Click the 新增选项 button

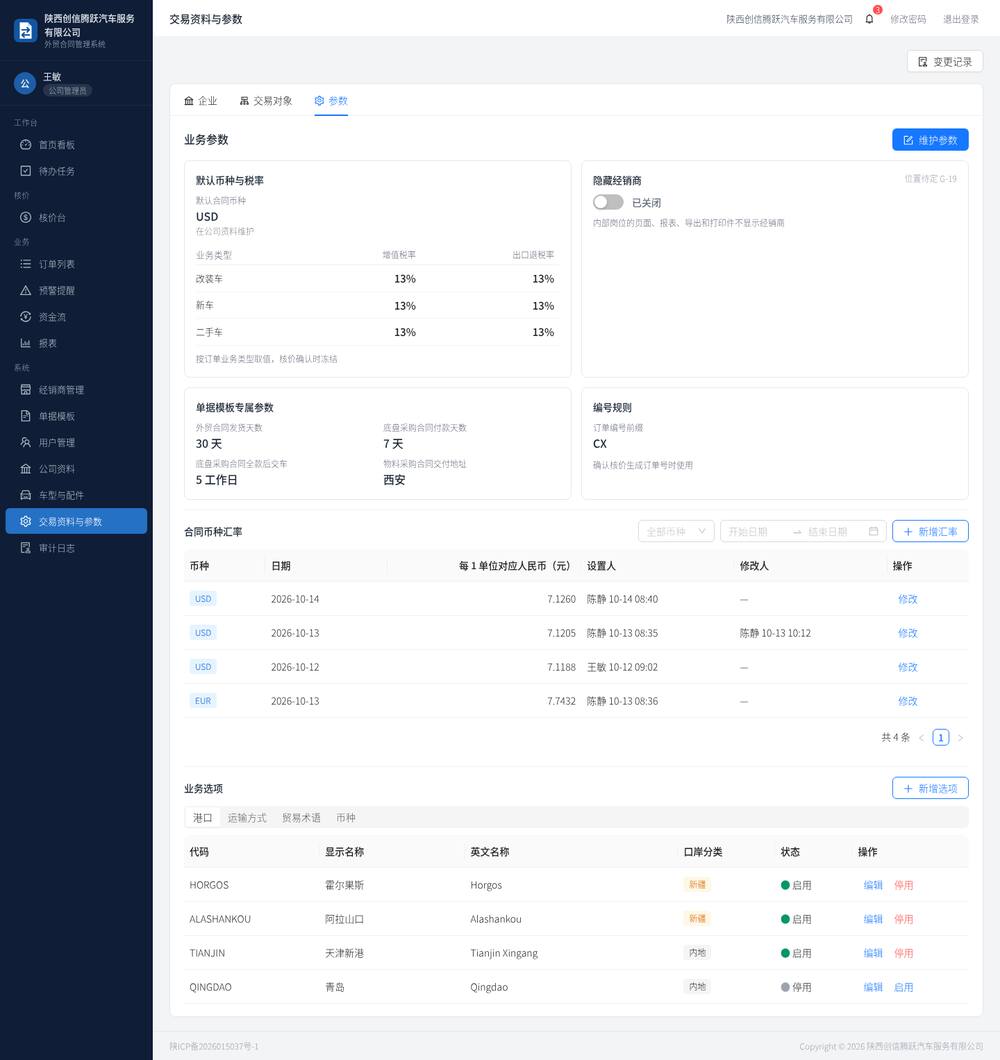[x=930, y=788]
